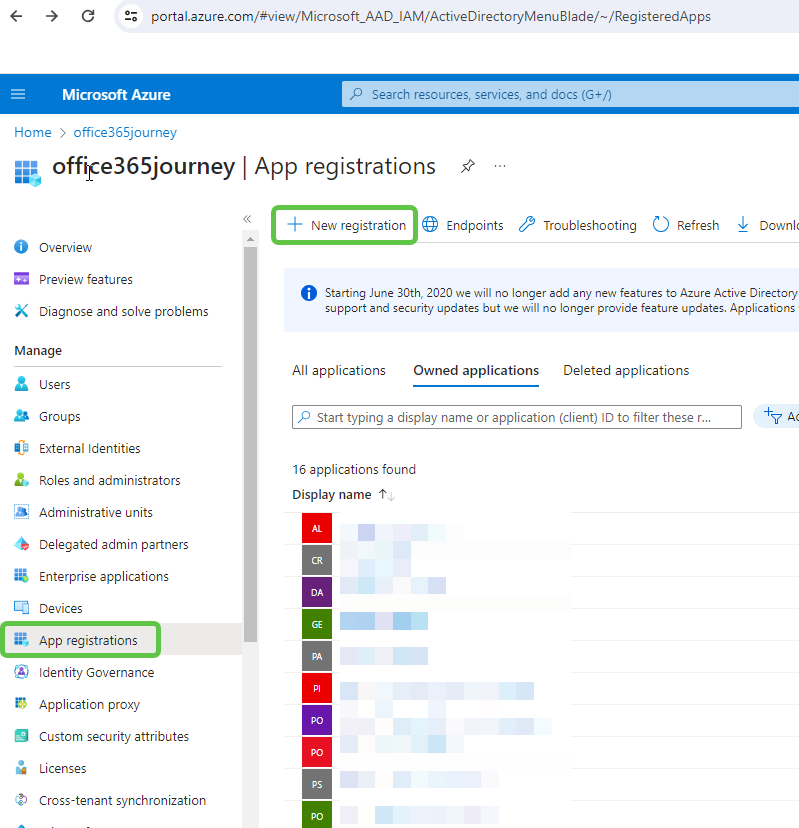Switch to the Deleted applications tab
The height and width of the screenshot is (828, 799).
coord(626,370)
